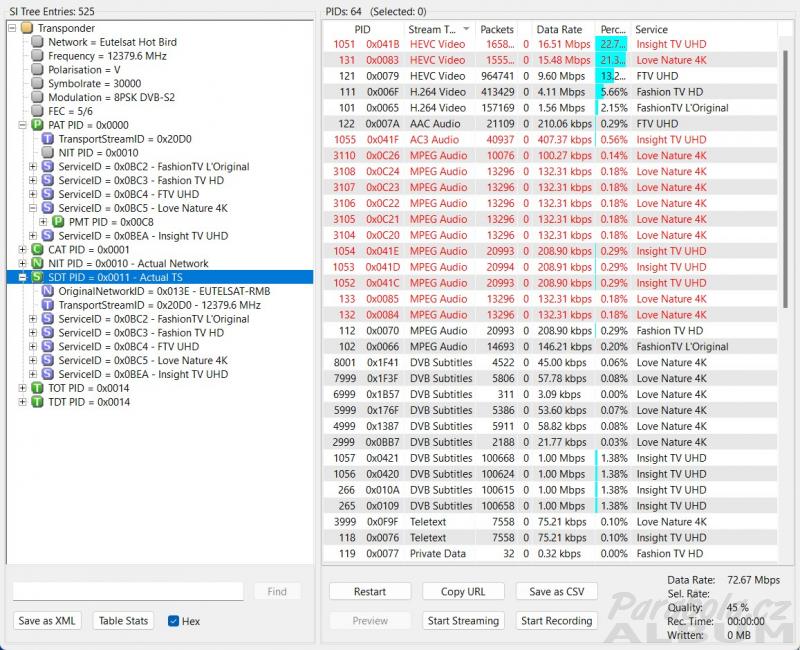Expand the NIT PID Actual Network node
Image resolution: width=800 pixels, height=650 pixels.
[x=22, y=263]
